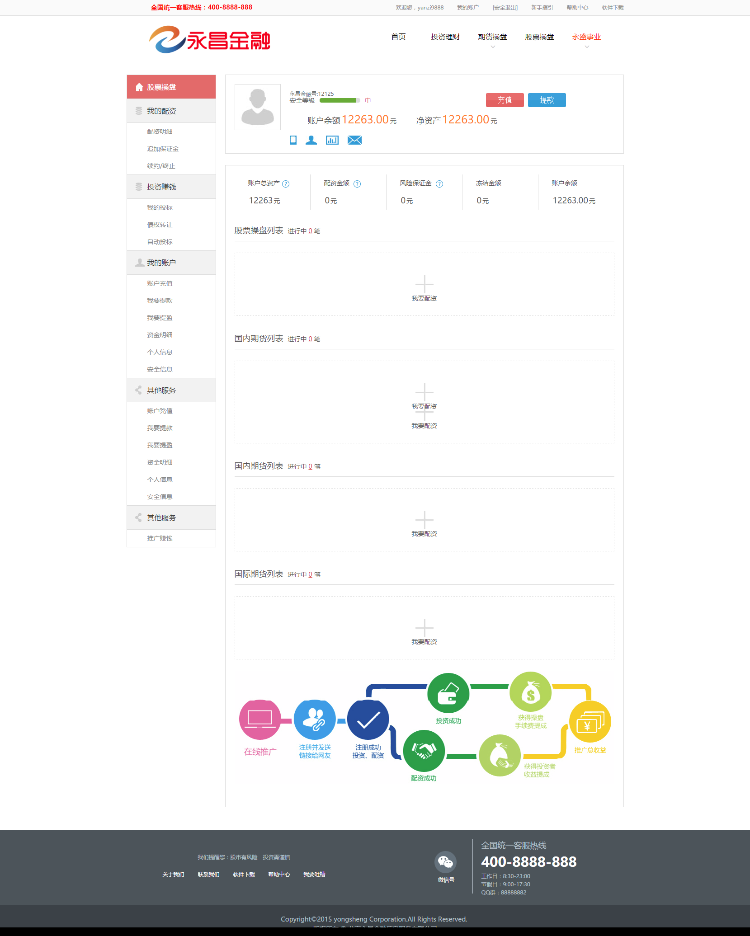Click 安全退出 in the top bar
The image size is (750, 936).
[x=505, y=8]
